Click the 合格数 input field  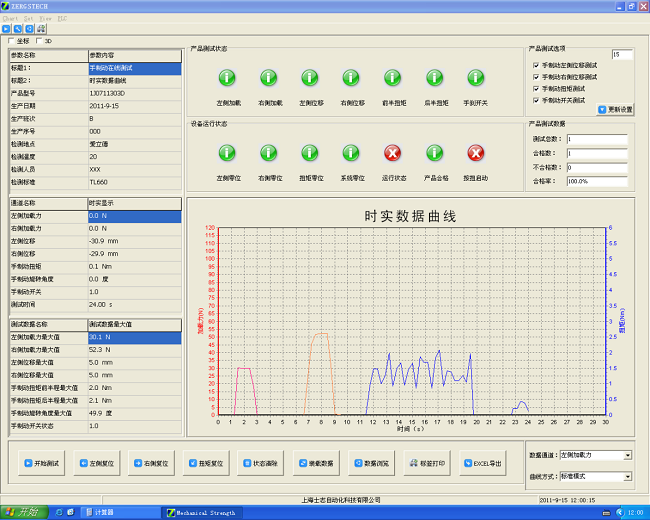click(x=597, y=153)
